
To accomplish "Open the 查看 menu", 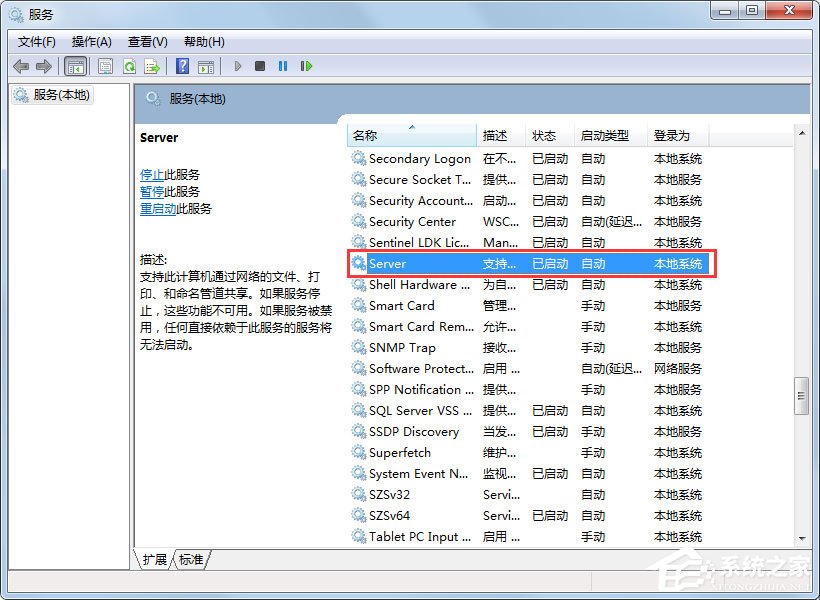I will click(146, 41).
